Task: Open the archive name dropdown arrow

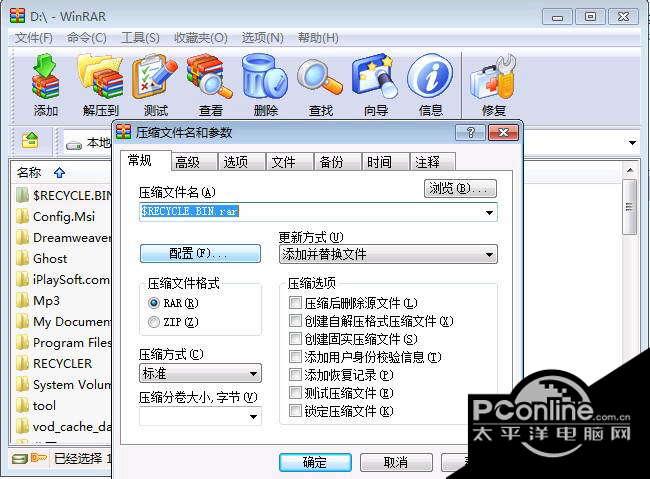Action: [489, 213]
